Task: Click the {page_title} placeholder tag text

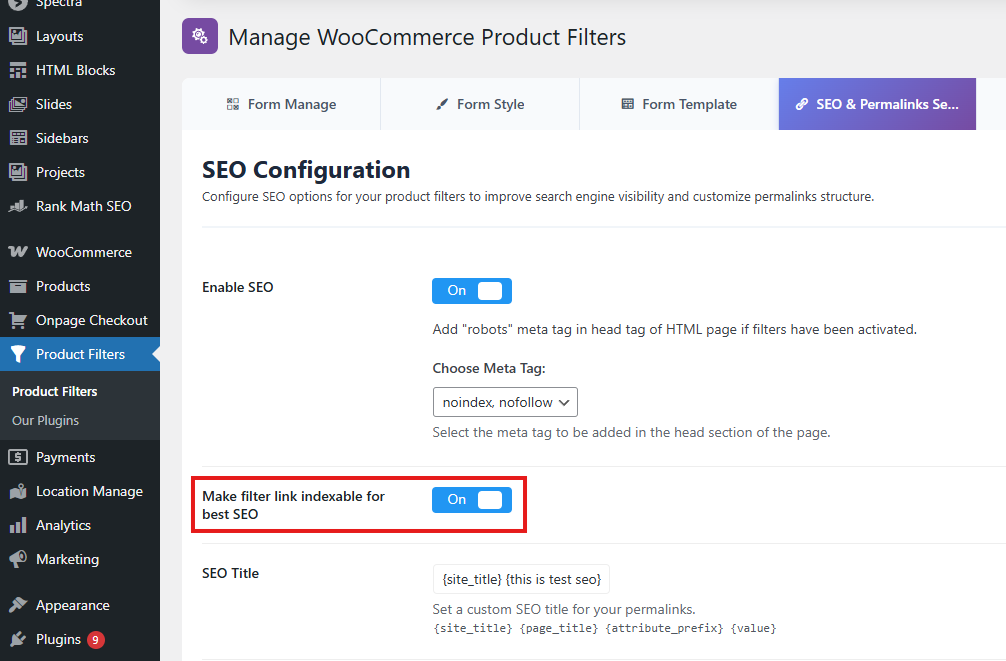Action: pos(559,628)
